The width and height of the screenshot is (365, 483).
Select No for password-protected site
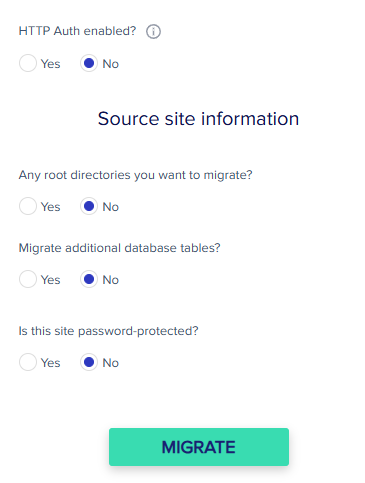point(89,362)
